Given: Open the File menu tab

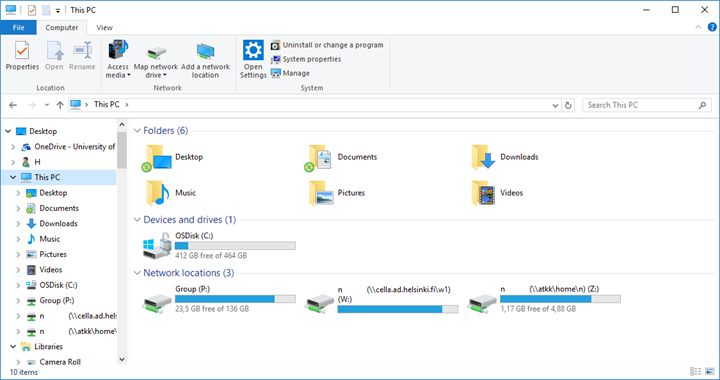Looking at the screenshot, I should click(x=18, y=28).
